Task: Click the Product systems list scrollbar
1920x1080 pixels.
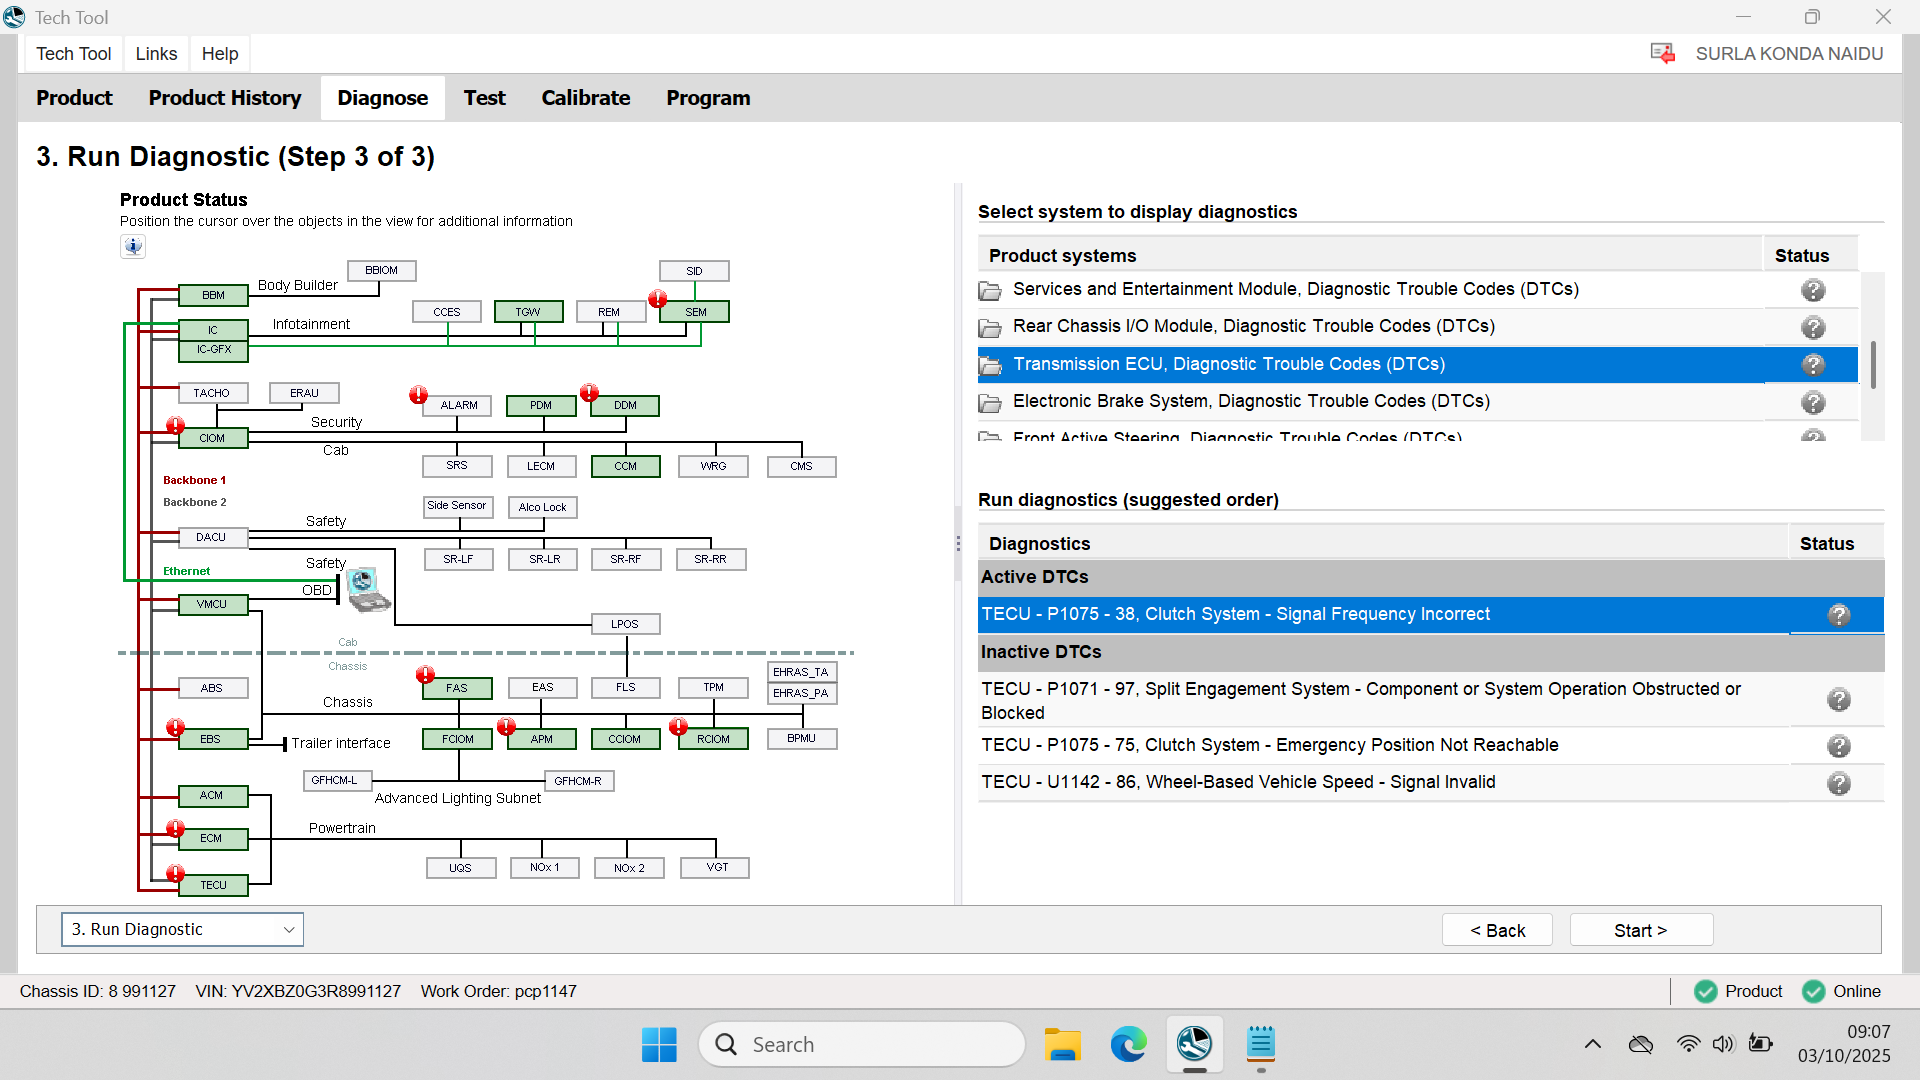Action: [1873, 364]
